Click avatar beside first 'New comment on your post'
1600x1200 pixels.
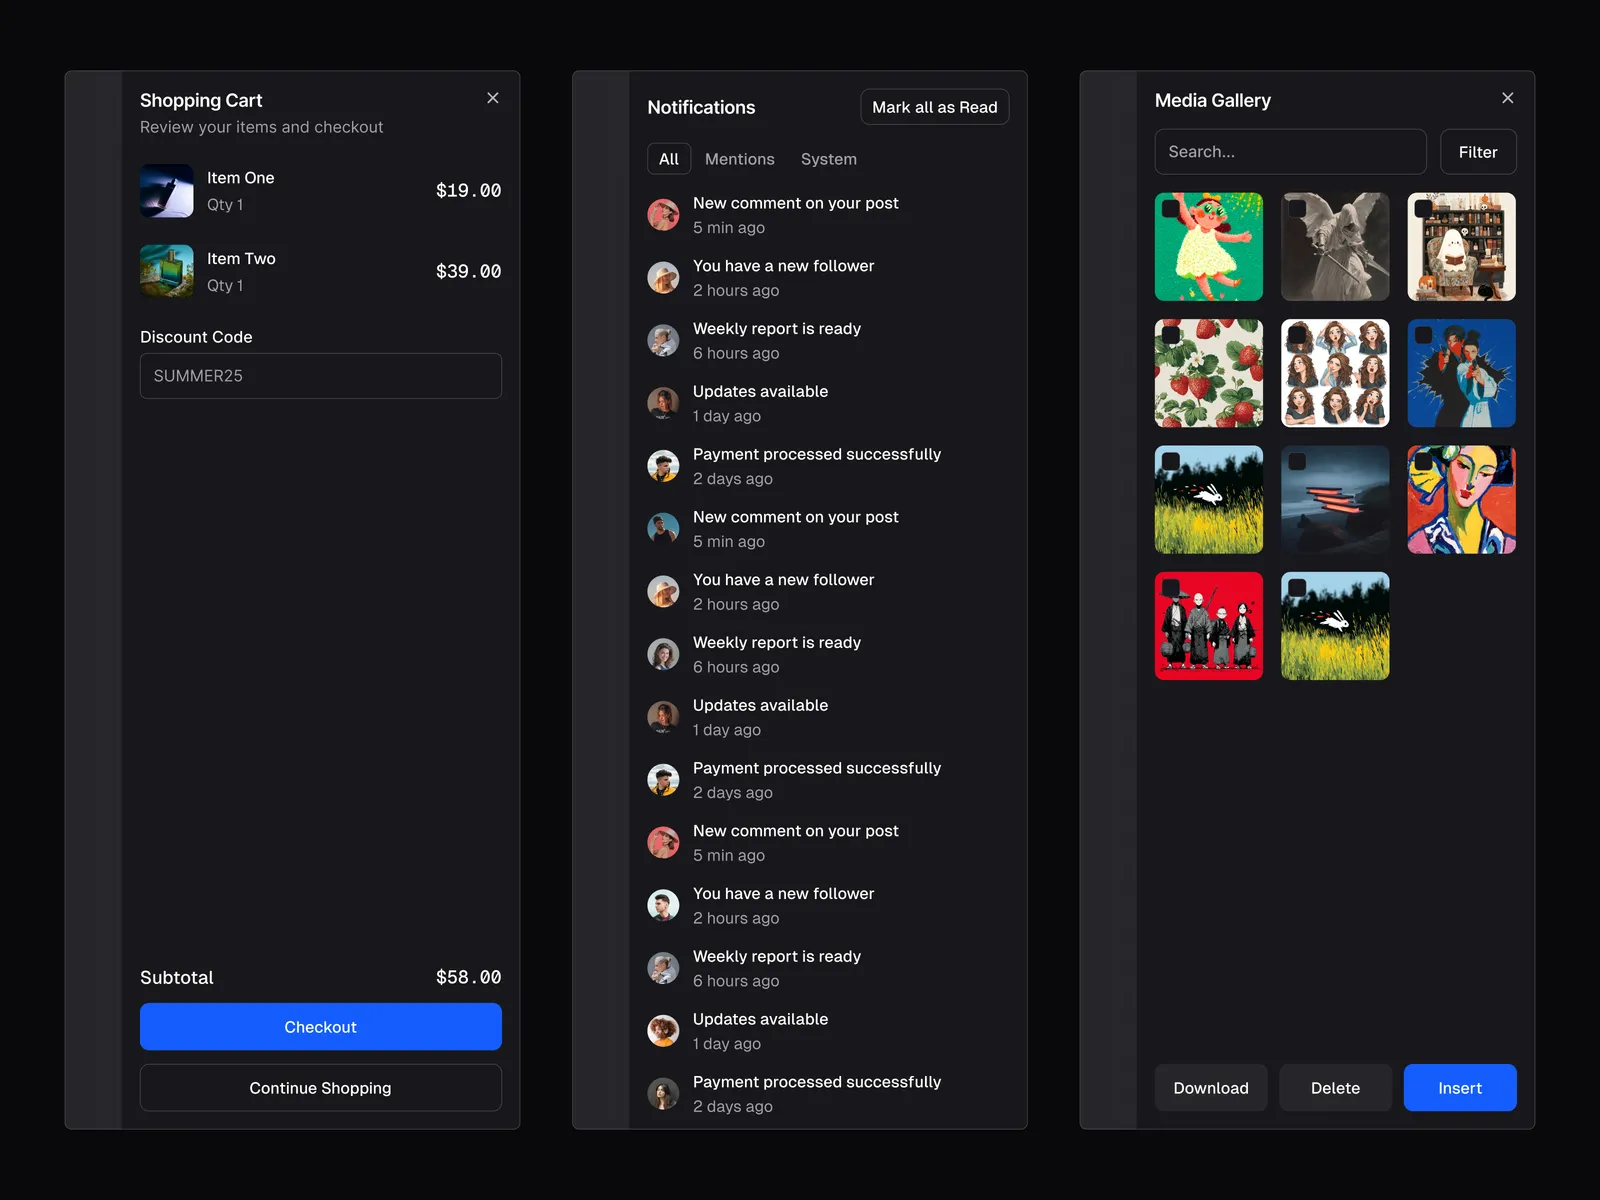coord(663,215)
